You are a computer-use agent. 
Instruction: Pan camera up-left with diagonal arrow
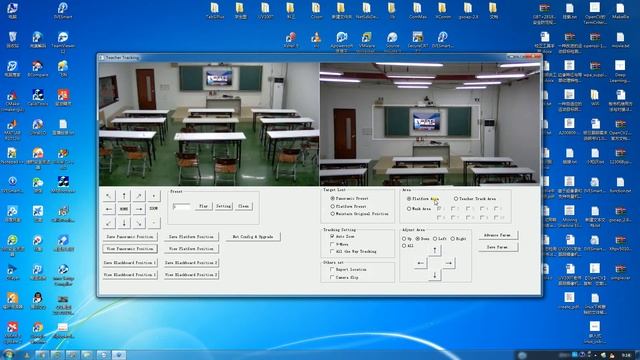tap(109, 196)
